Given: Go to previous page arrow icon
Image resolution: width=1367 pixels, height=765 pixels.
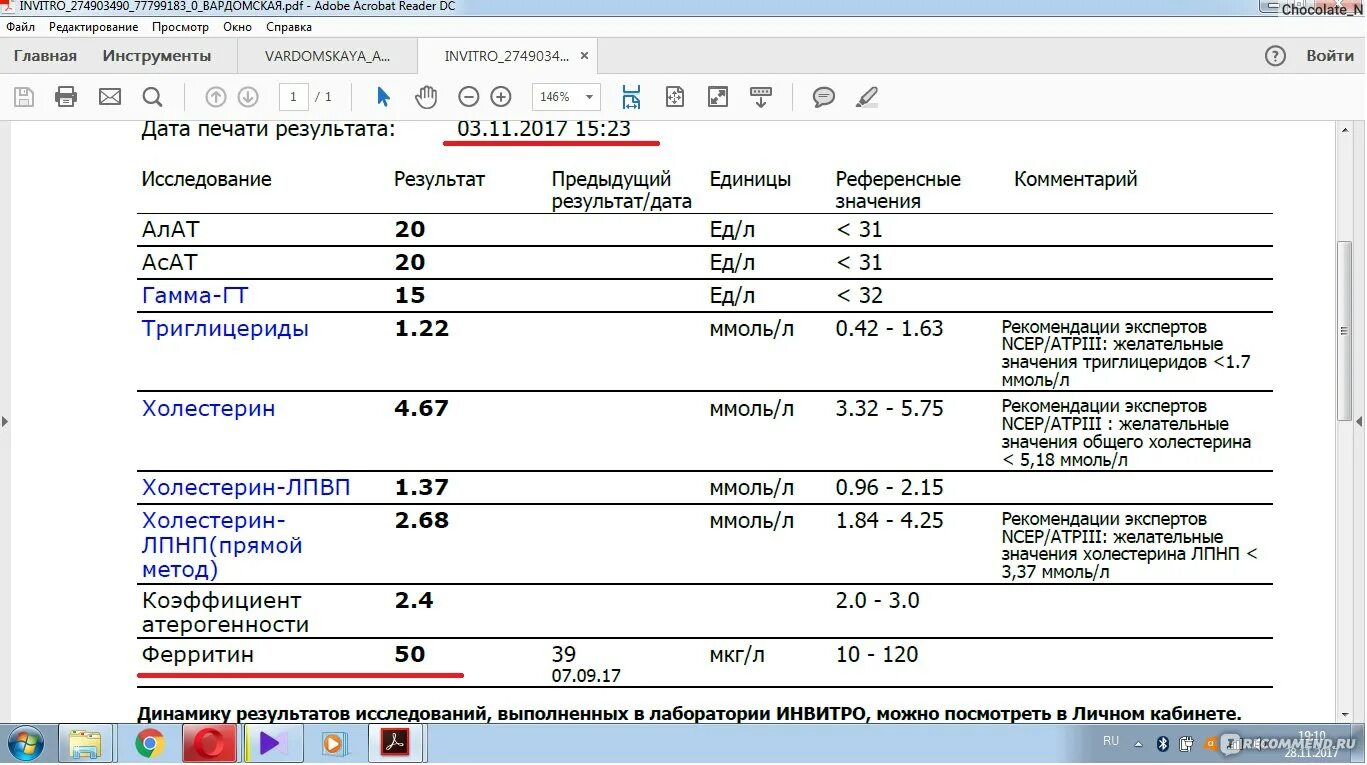Looking at the screenshot, I should (x=216, y=97).
